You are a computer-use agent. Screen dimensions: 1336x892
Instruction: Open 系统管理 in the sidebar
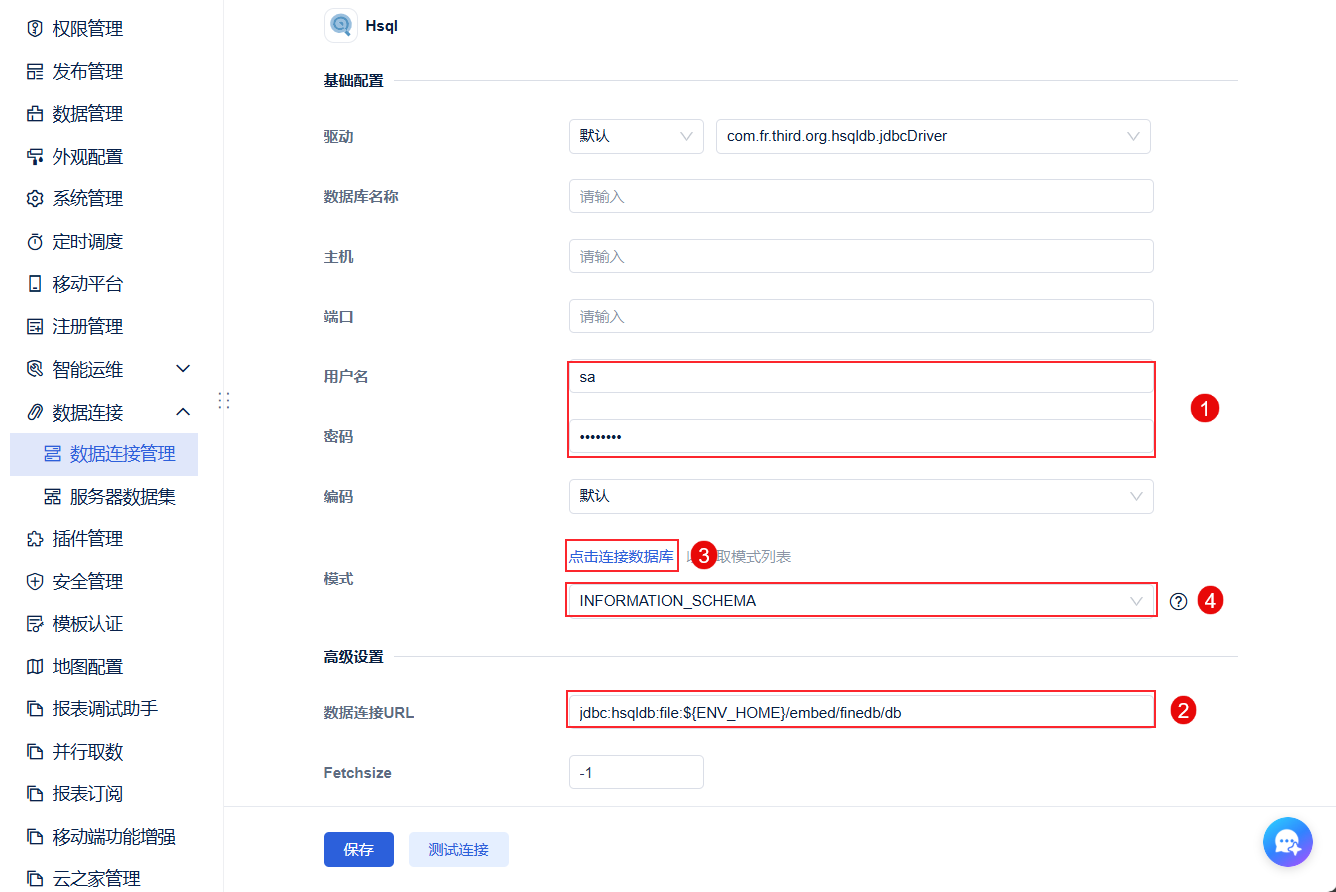point(88,199)
